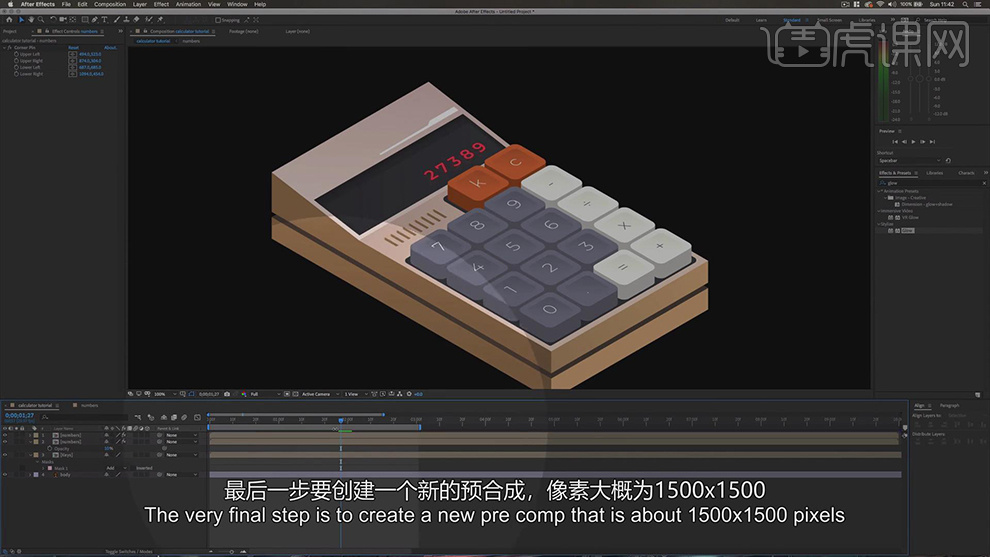Click the Search Help field

coord(951,20)
